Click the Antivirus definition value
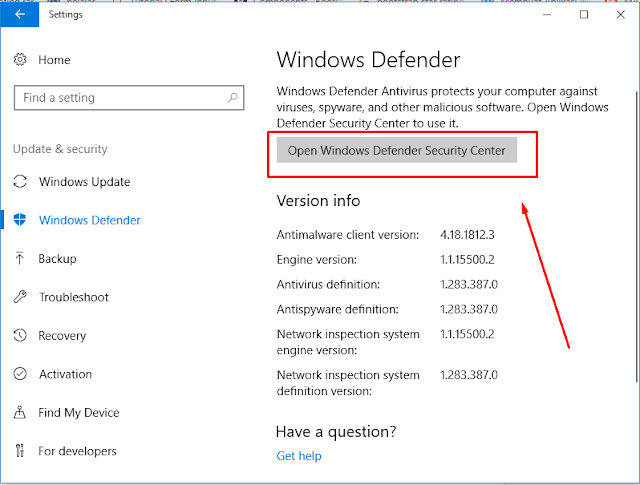This screenshot has width=640, height=485. [x=469, y=285]
